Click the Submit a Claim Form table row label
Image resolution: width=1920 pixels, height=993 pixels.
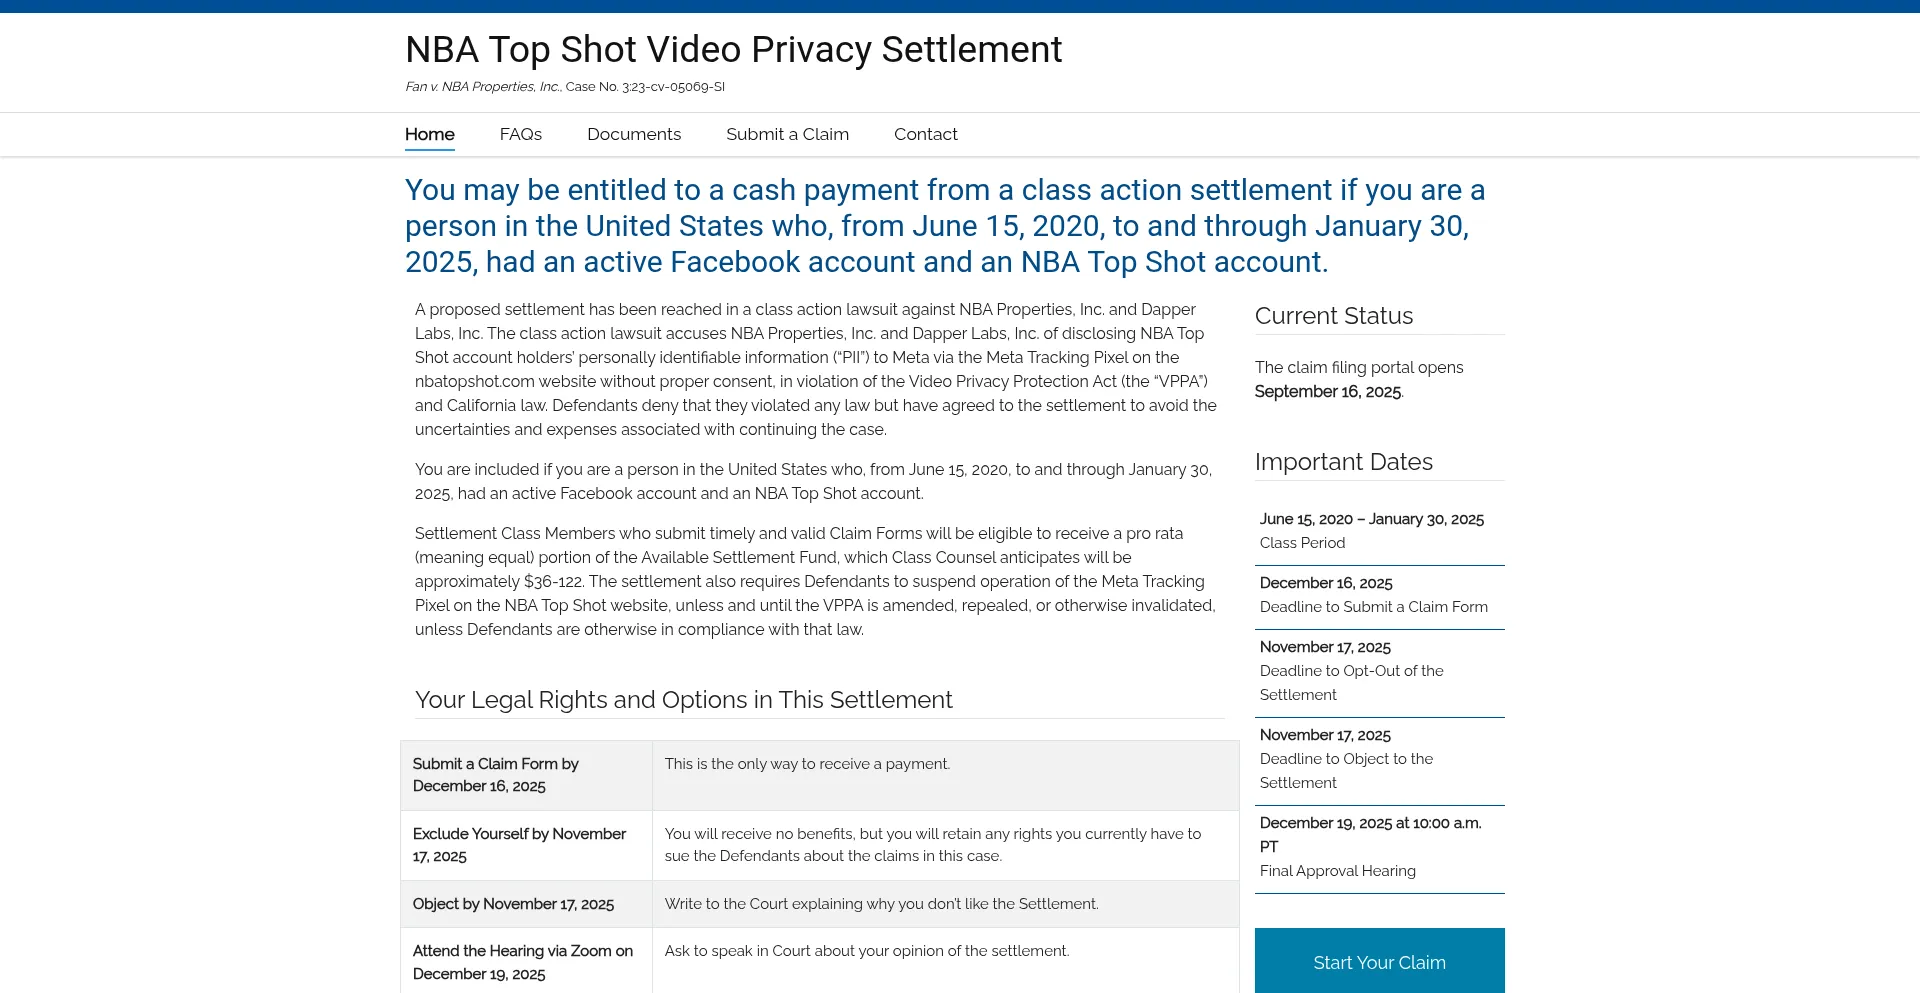coord(495,775)
